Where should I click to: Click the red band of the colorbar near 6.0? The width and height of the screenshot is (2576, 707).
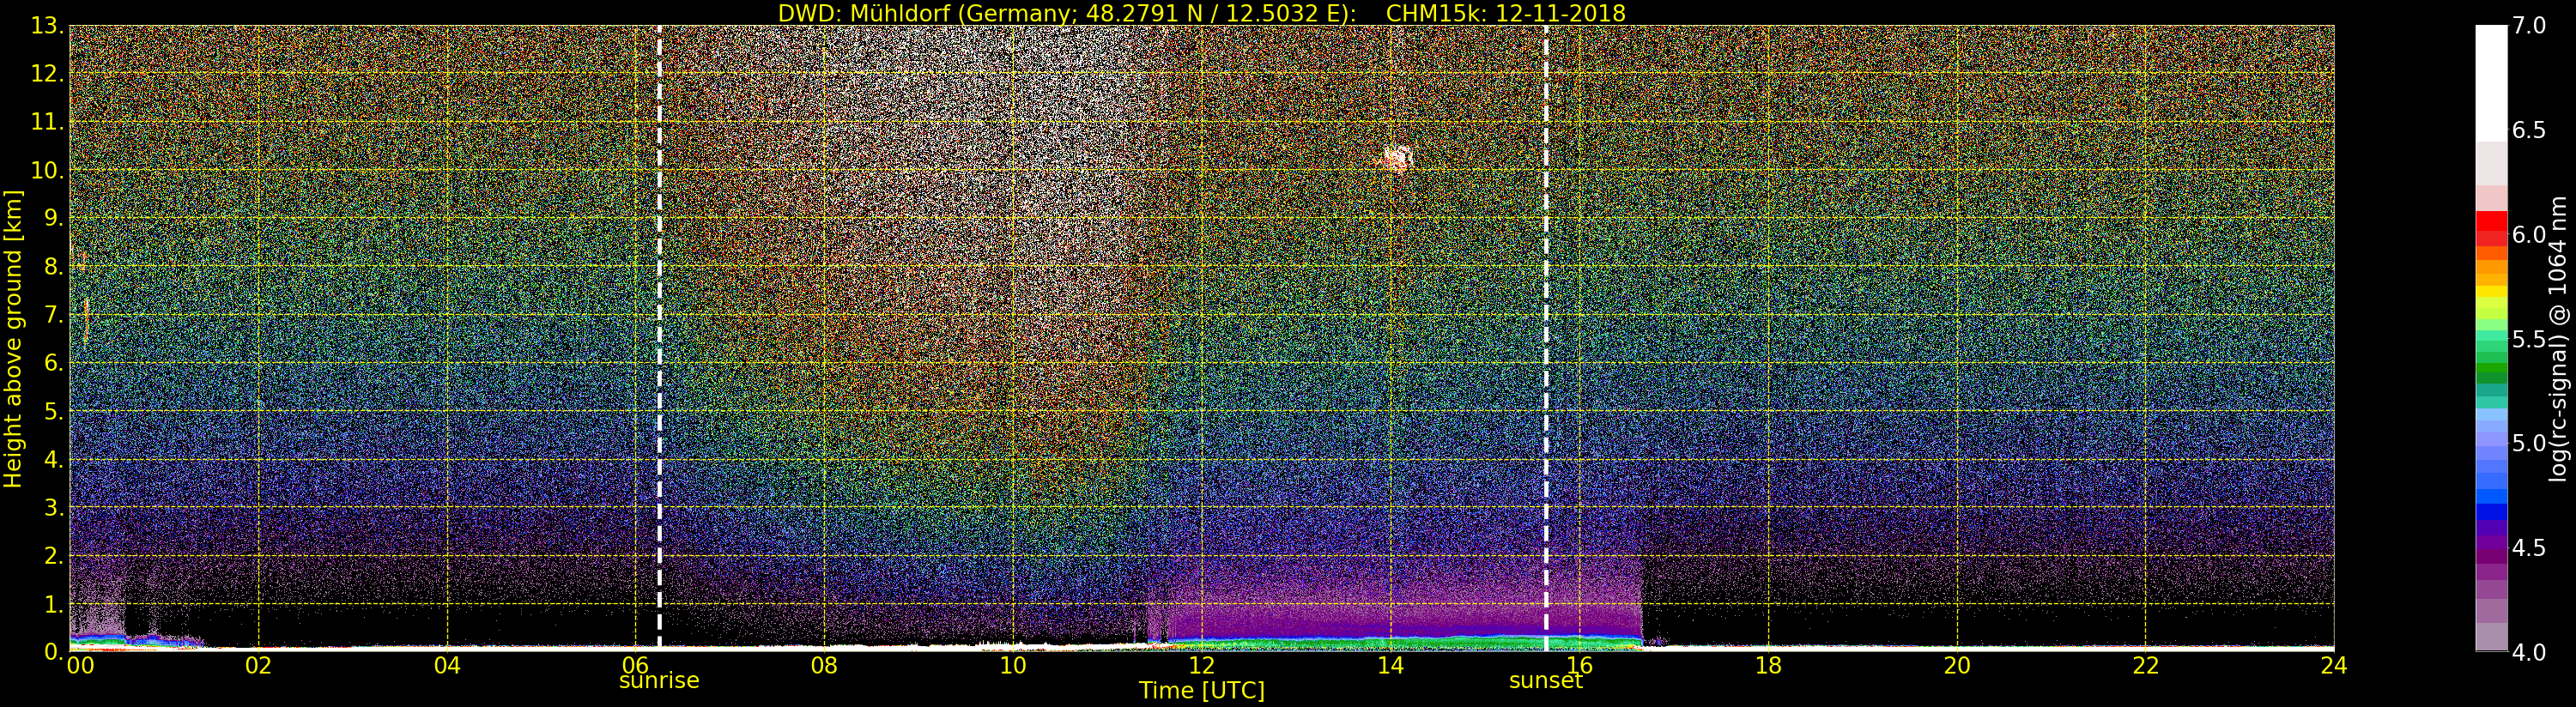tap(2491, 229)
